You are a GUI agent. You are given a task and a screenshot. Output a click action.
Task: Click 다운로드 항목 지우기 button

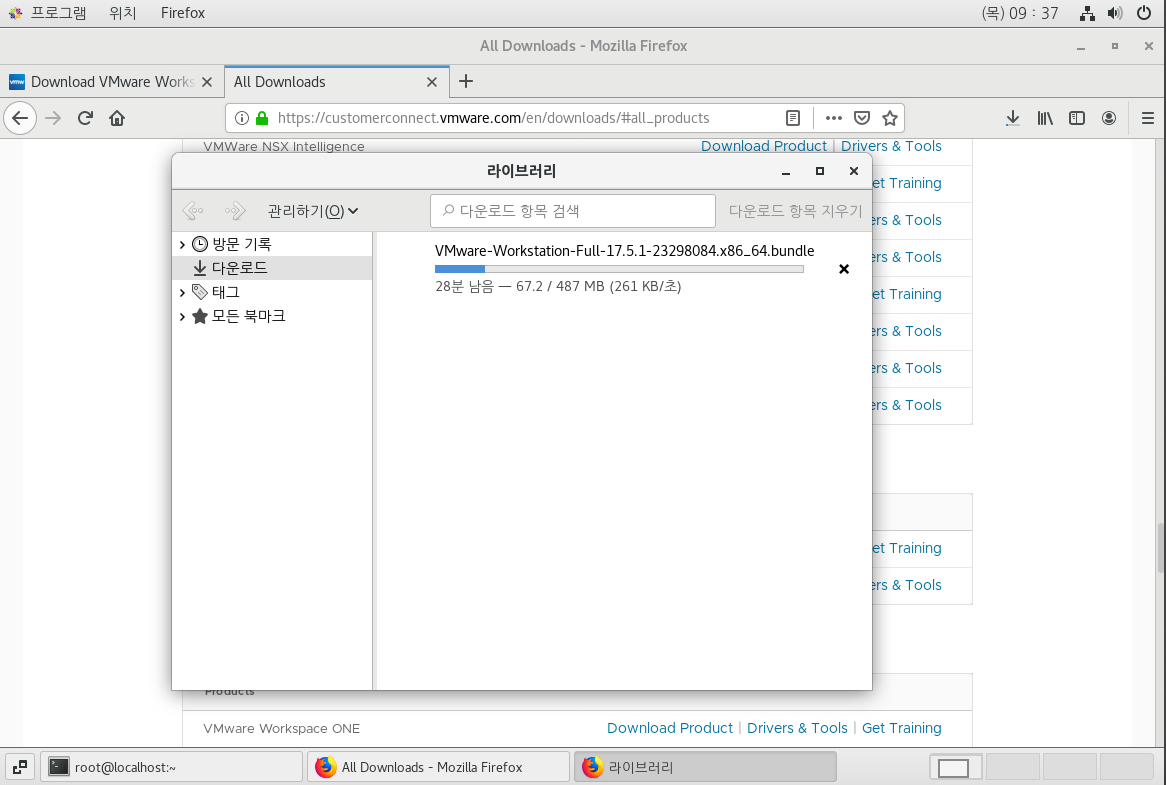(x=795, y=211)
